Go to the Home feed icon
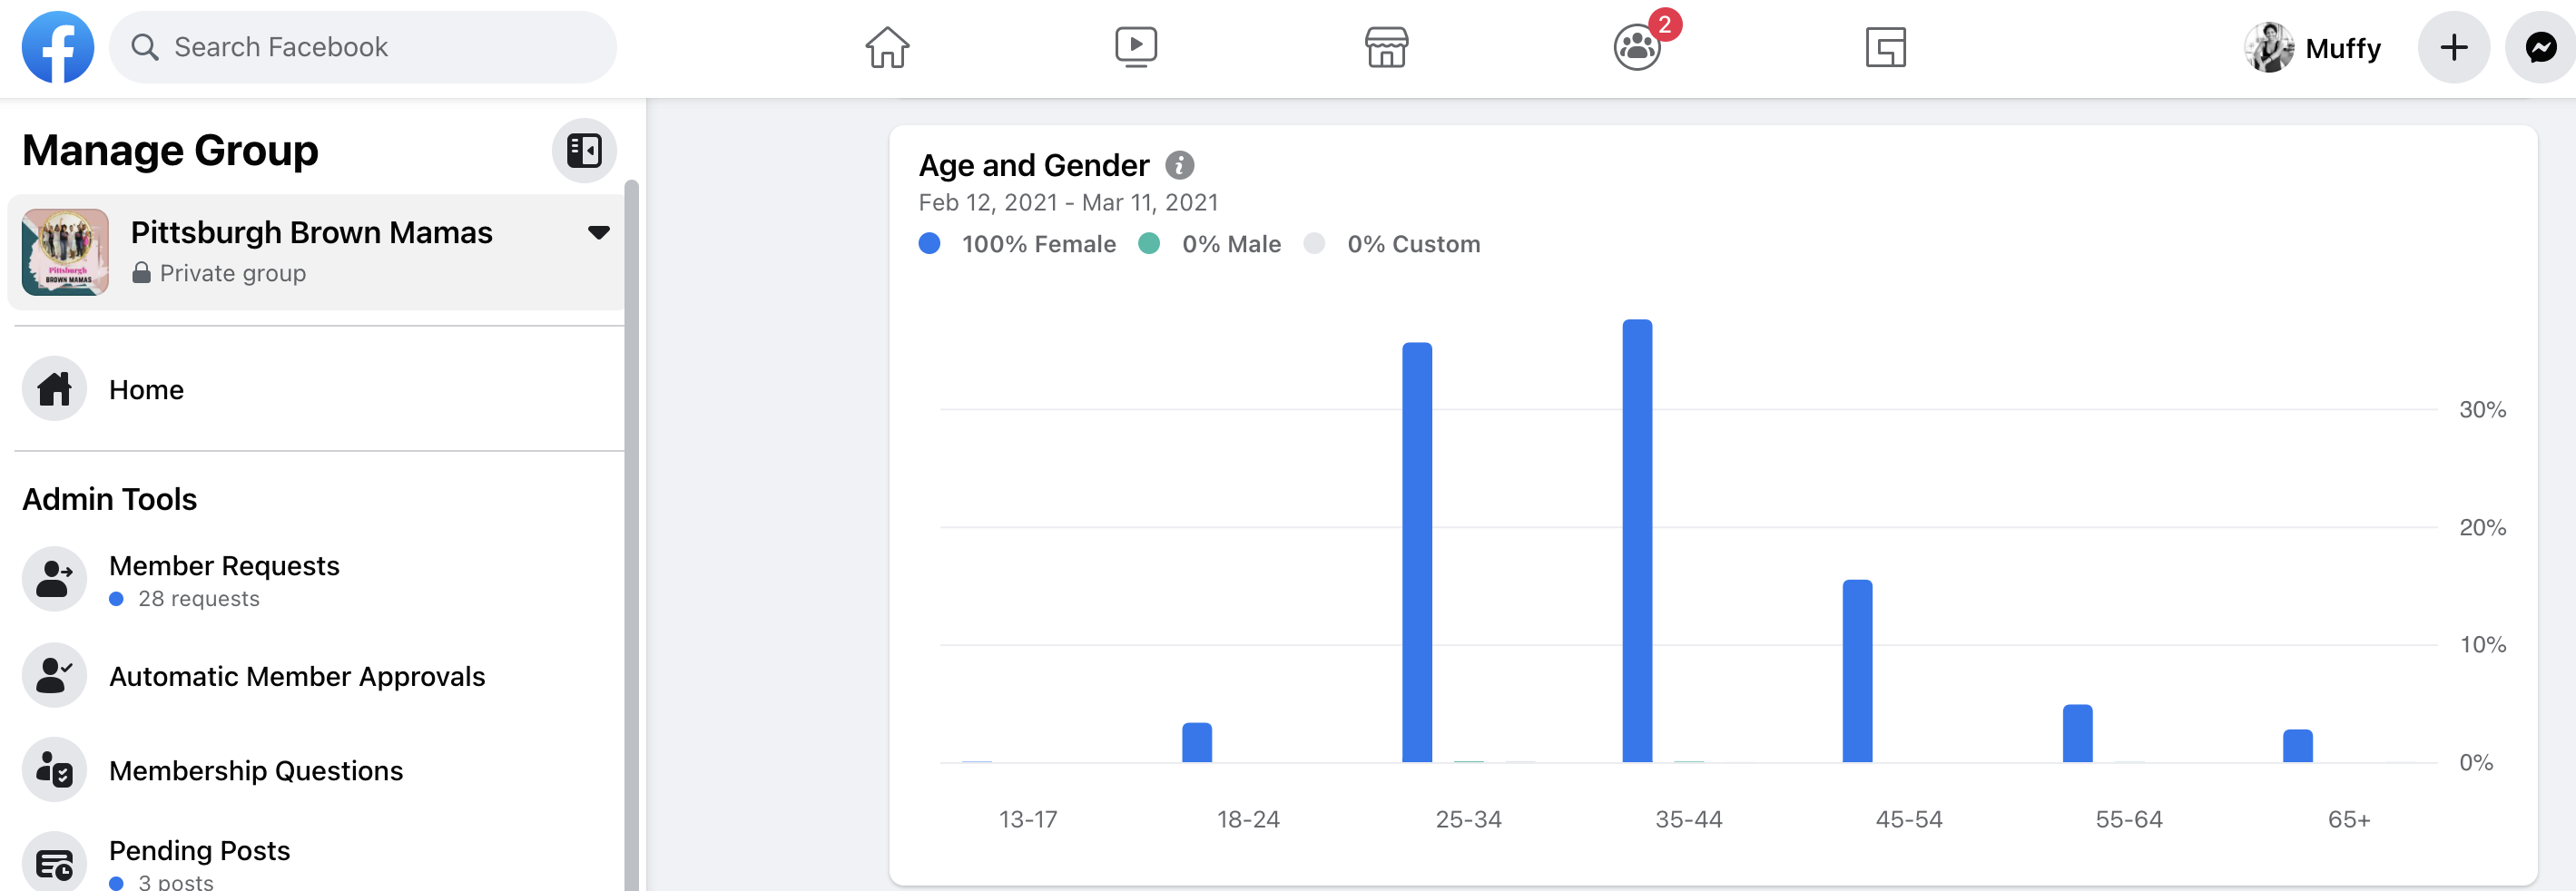This screenshot has width=2576, height=891. click(887, 47)
